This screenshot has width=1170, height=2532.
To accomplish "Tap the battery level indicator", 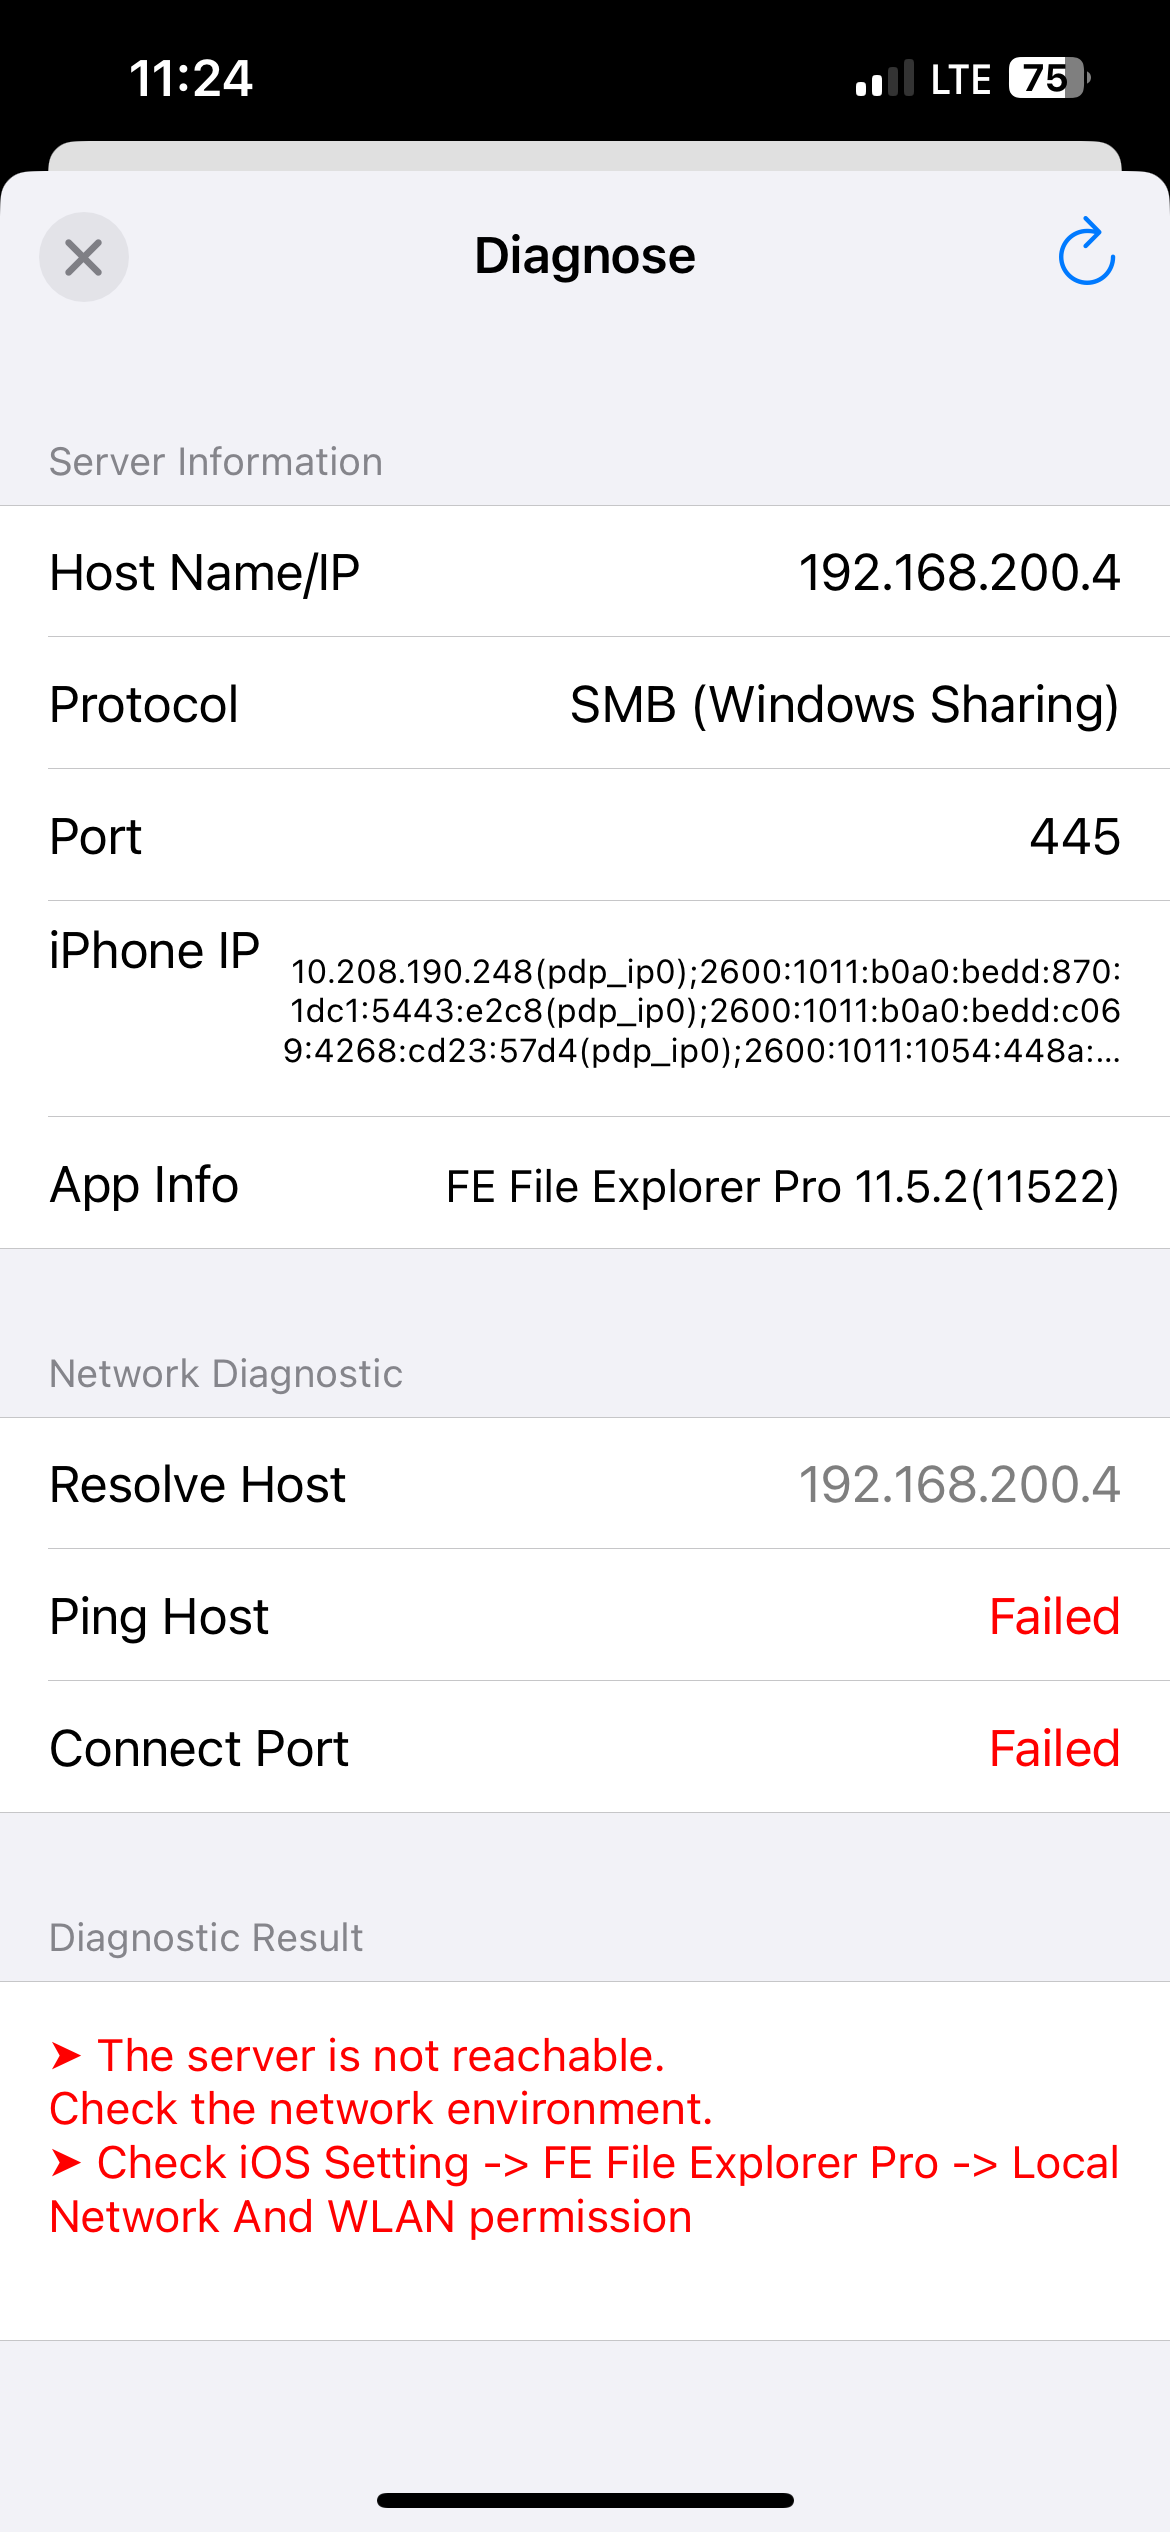I will [x=1047, y=78].
